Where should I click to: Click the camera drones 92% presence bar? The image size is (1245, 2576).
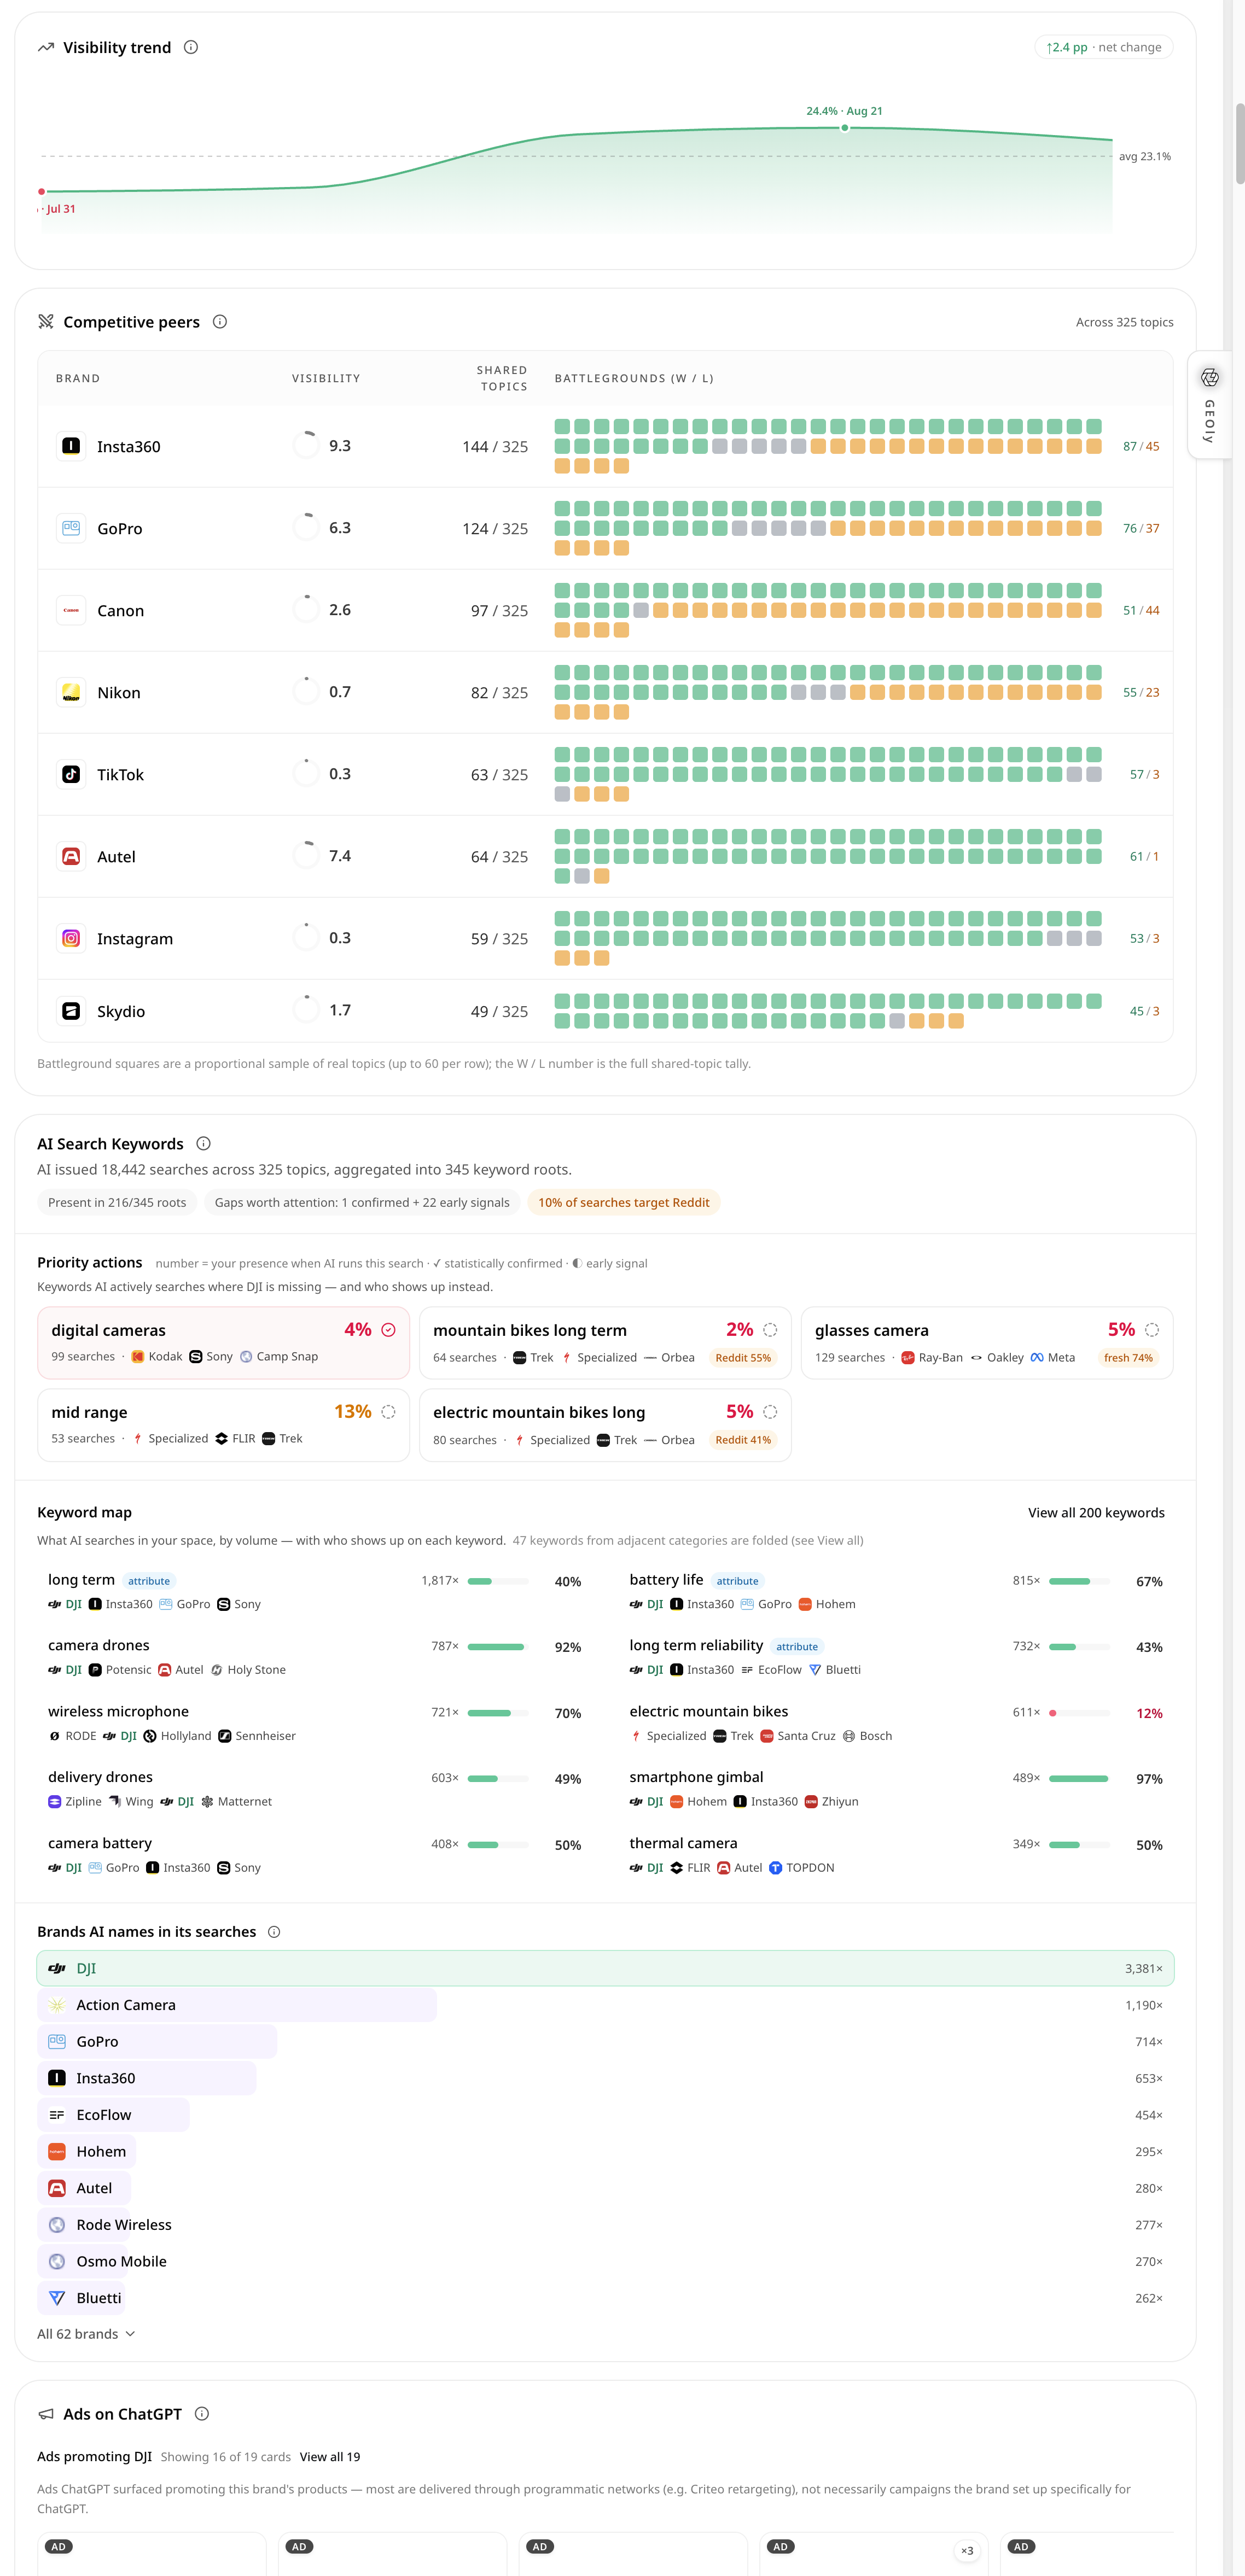tap(498, 1647)
